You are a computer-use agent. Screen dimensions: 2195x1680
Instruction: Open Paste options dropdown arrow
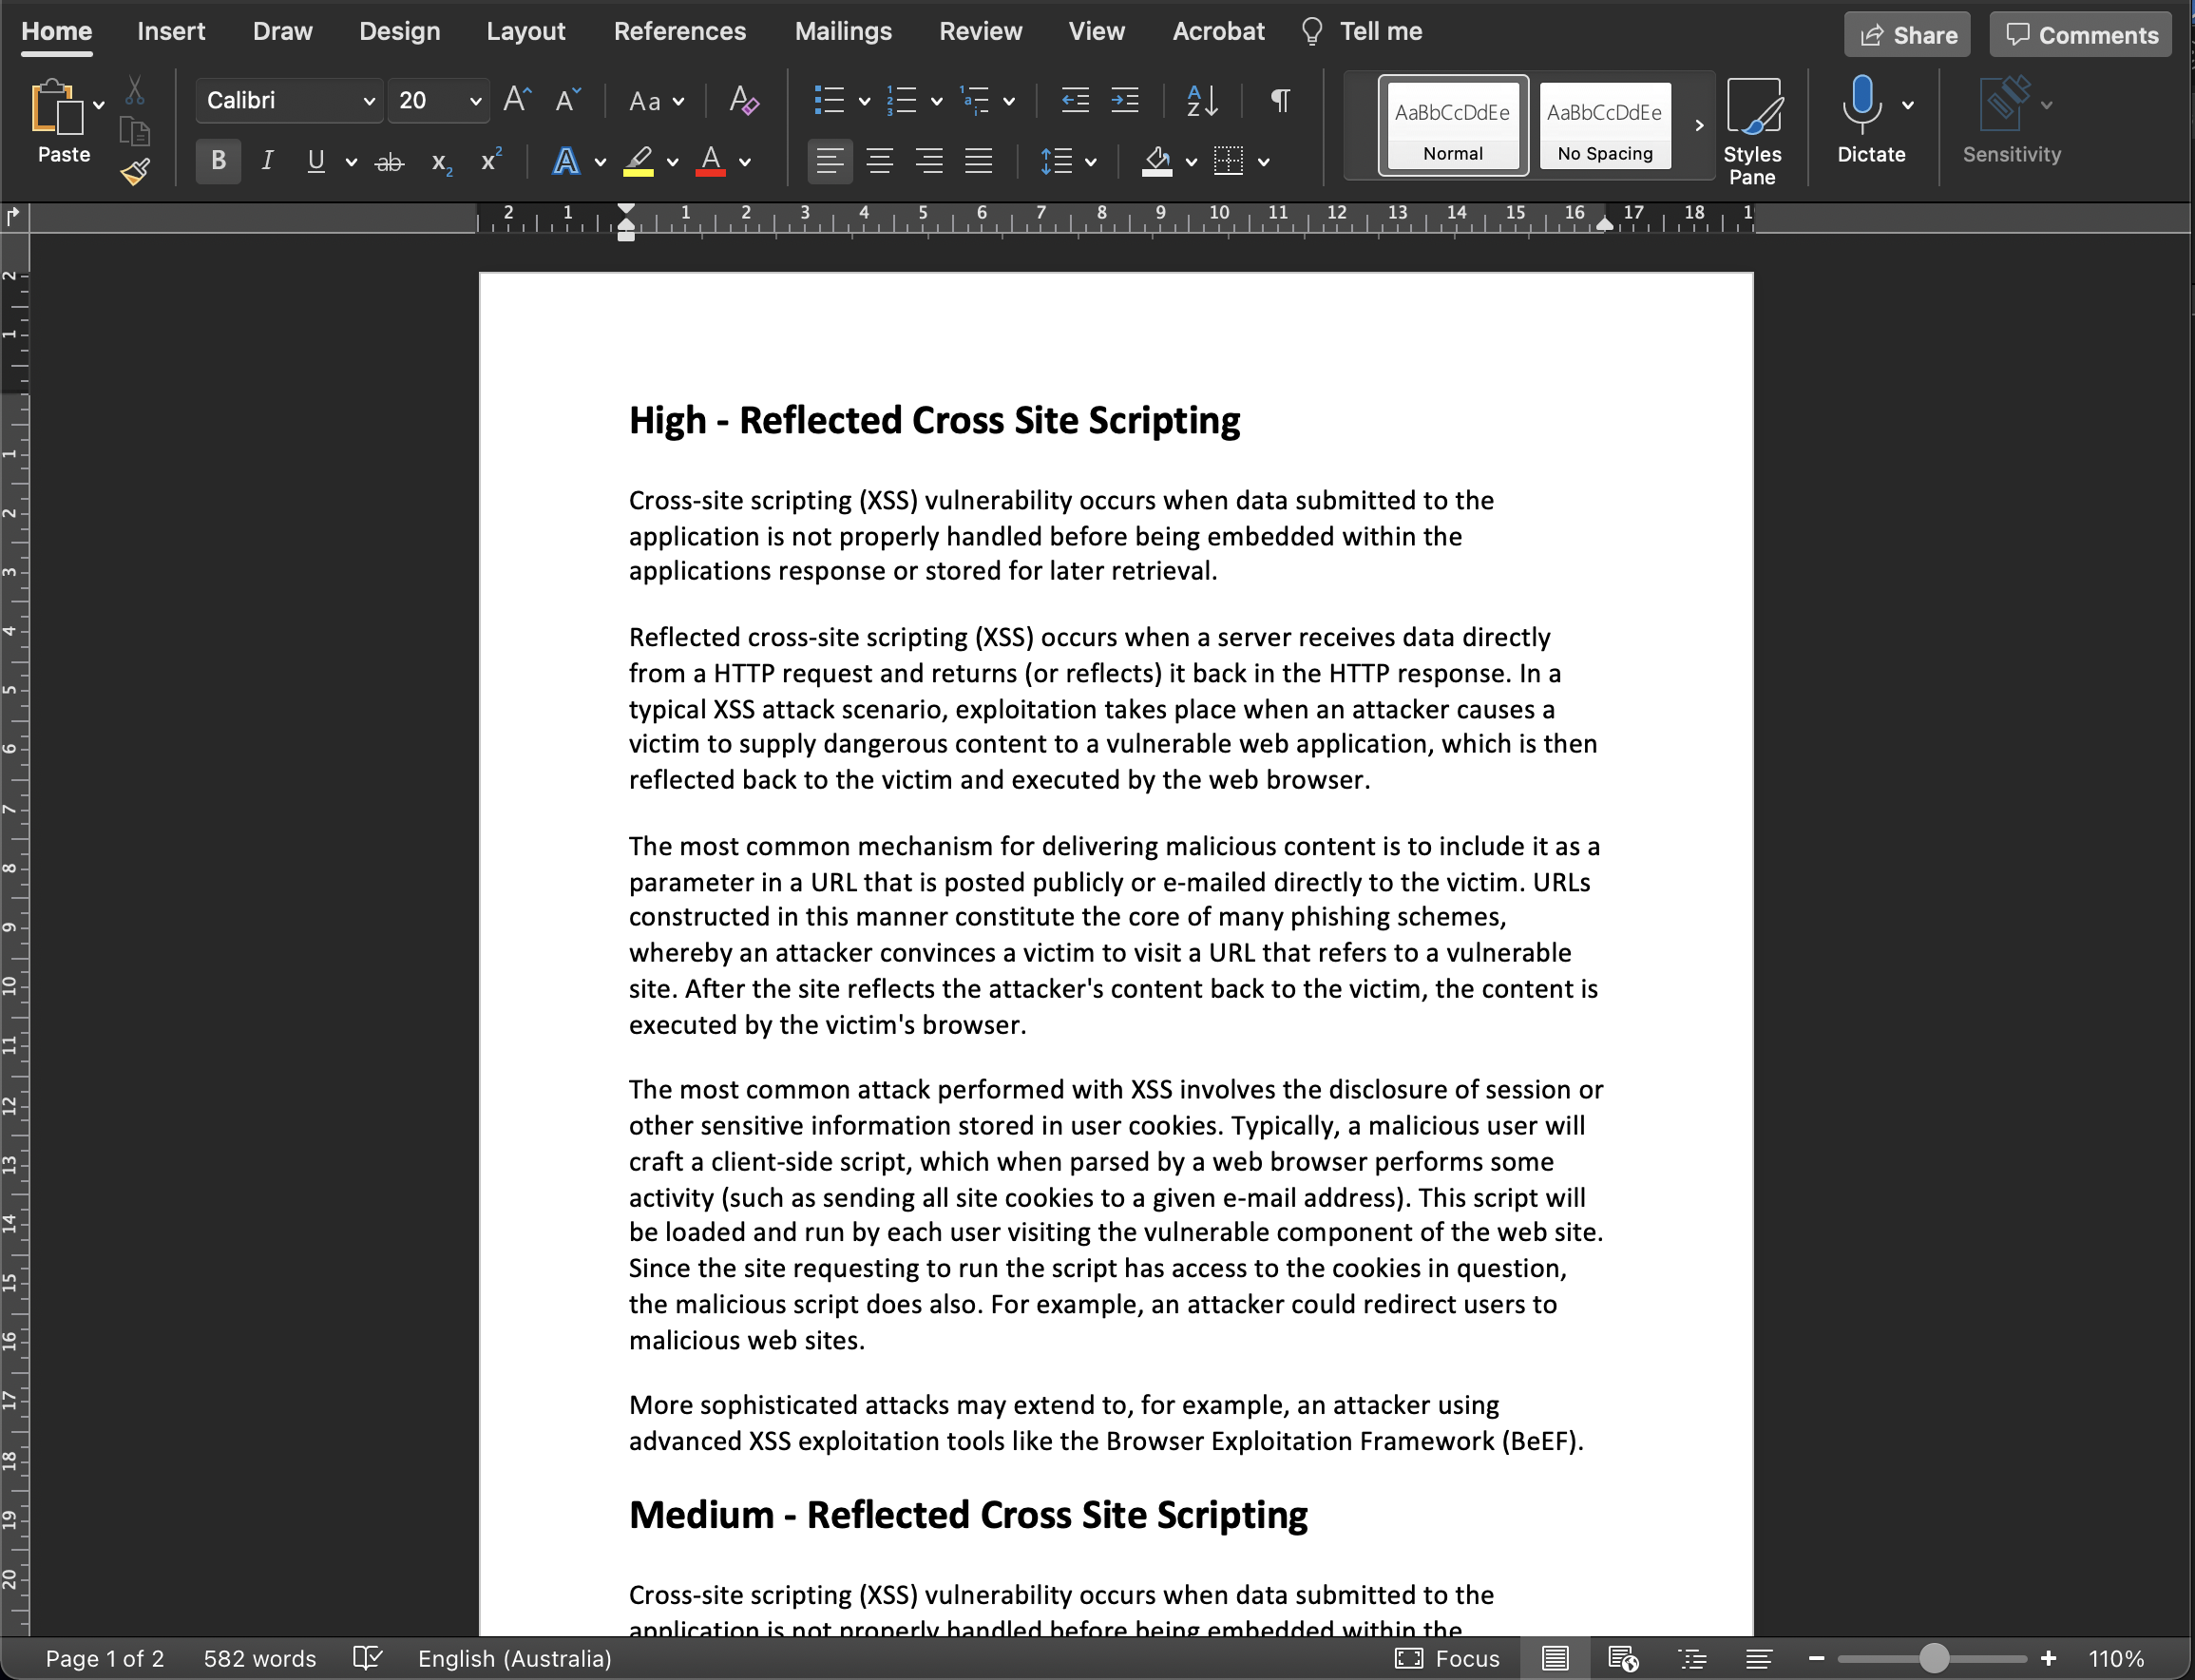click(x=98, y=105)
